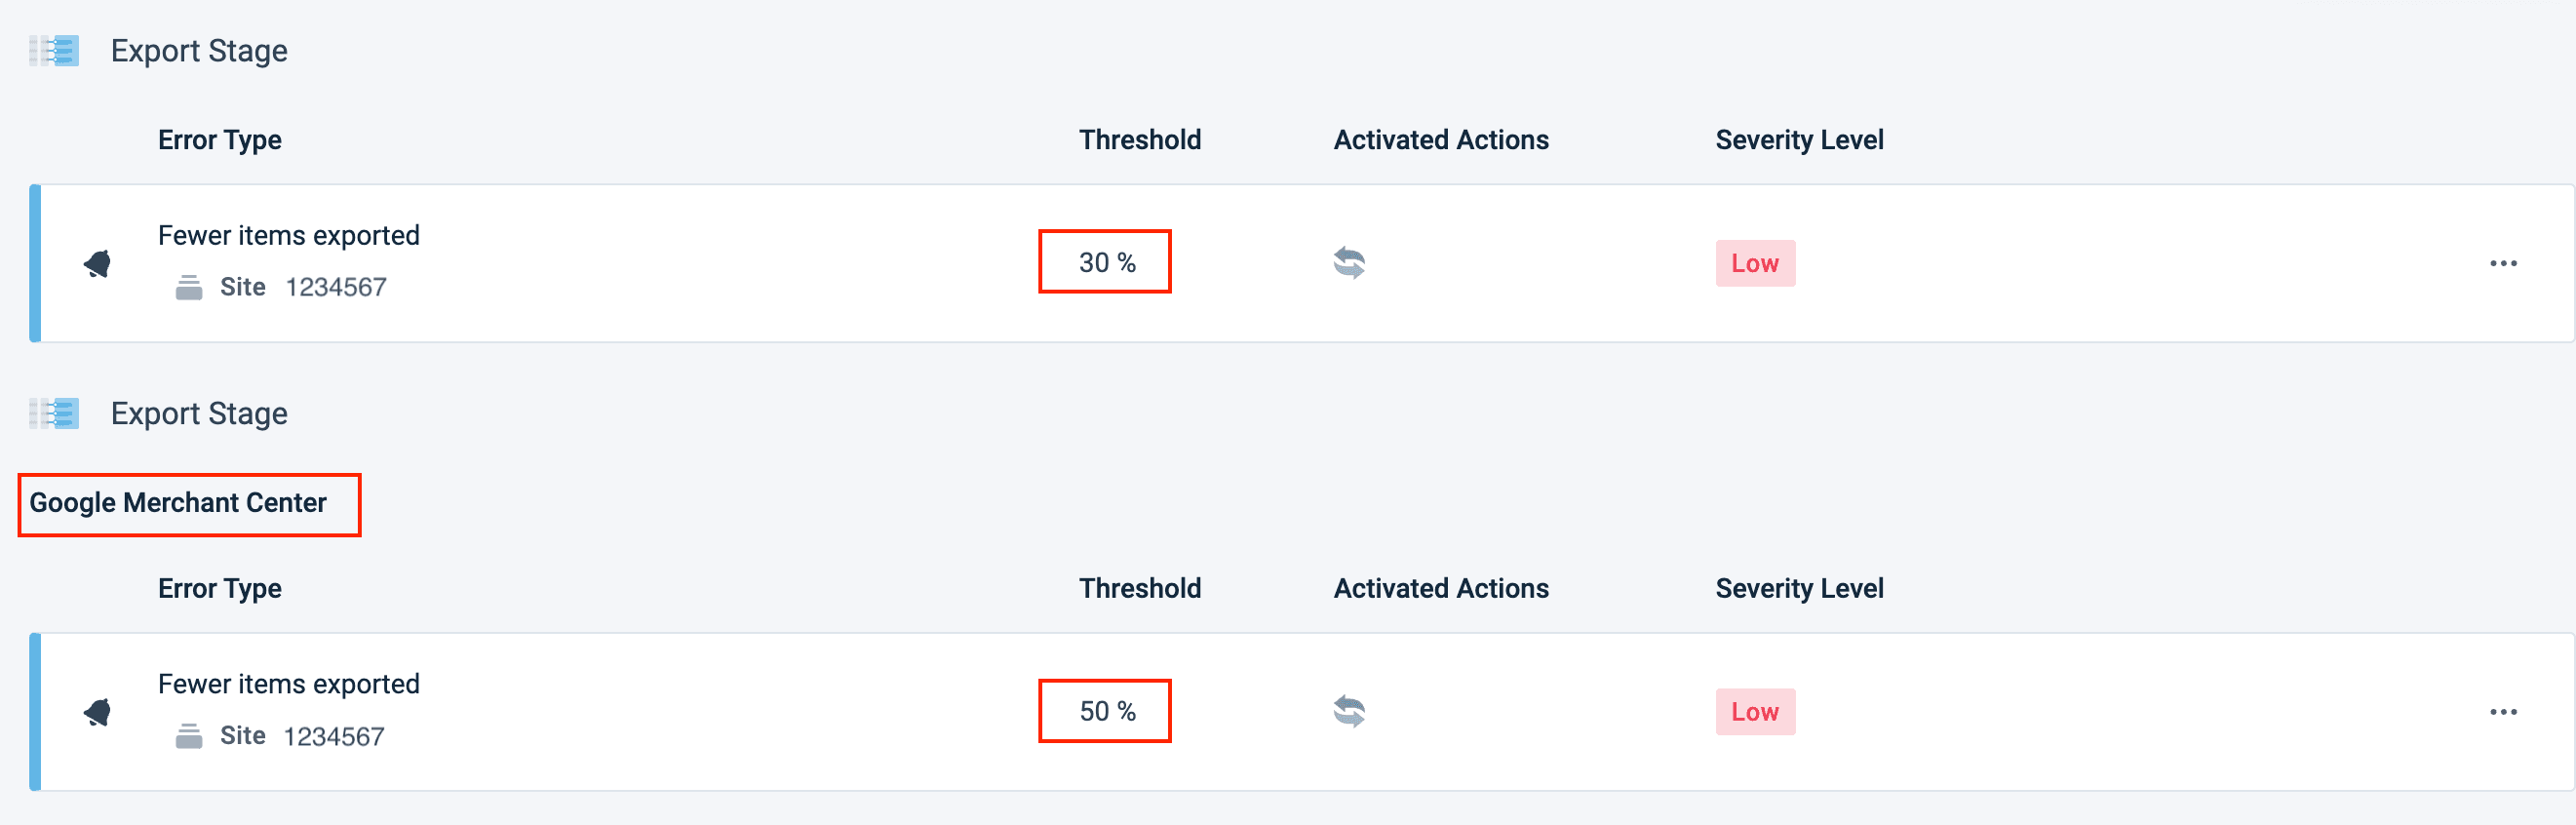Screen dimensions: 2576x825
Task: Click the bell icon in the 30% threshold alert
Action: (98, 264)
